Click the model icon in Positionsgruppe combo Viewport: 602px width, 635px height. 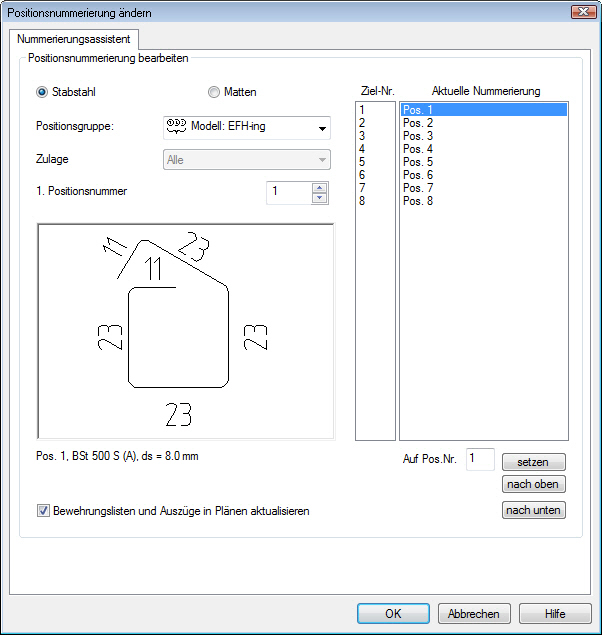176,126
